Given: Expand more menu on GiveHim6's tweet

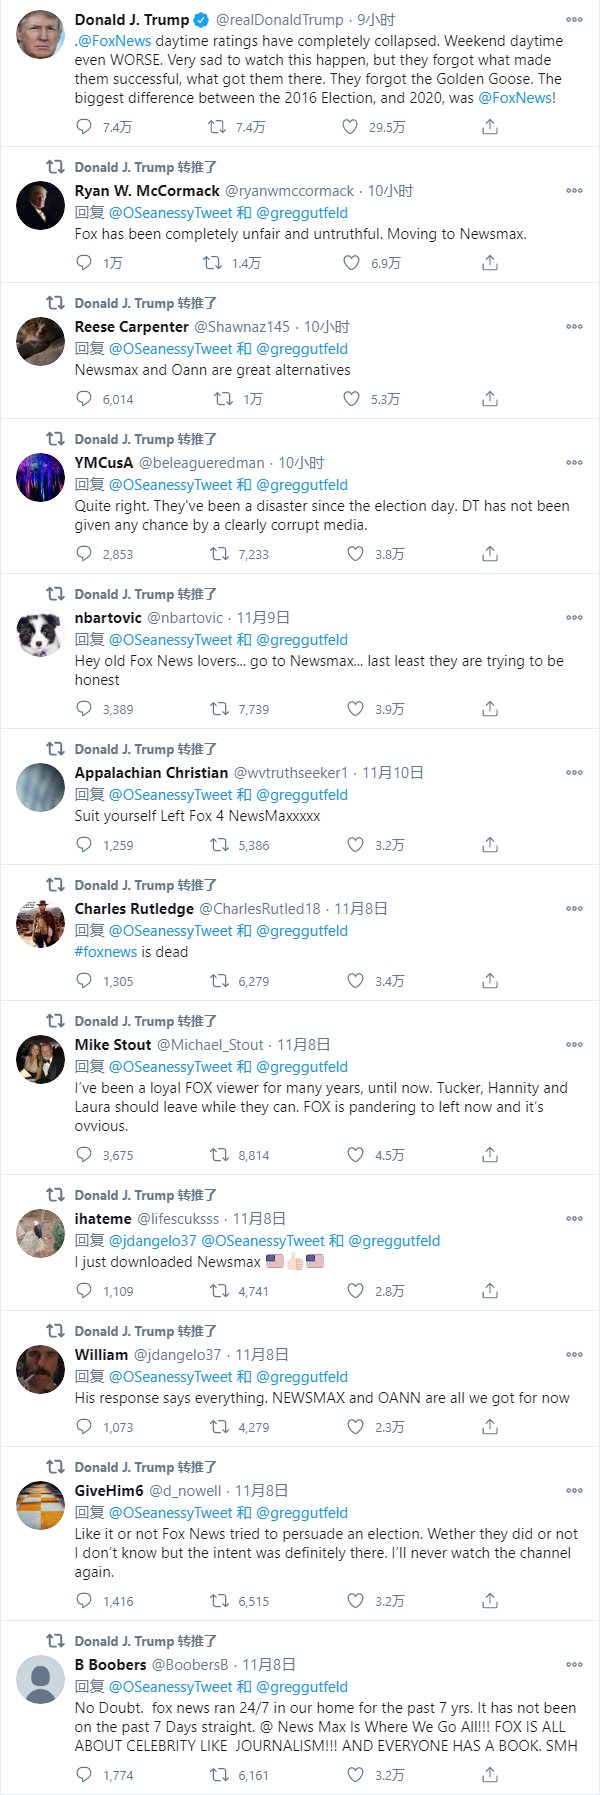Looking at the screenshot, I should [x=574, y=1491].
